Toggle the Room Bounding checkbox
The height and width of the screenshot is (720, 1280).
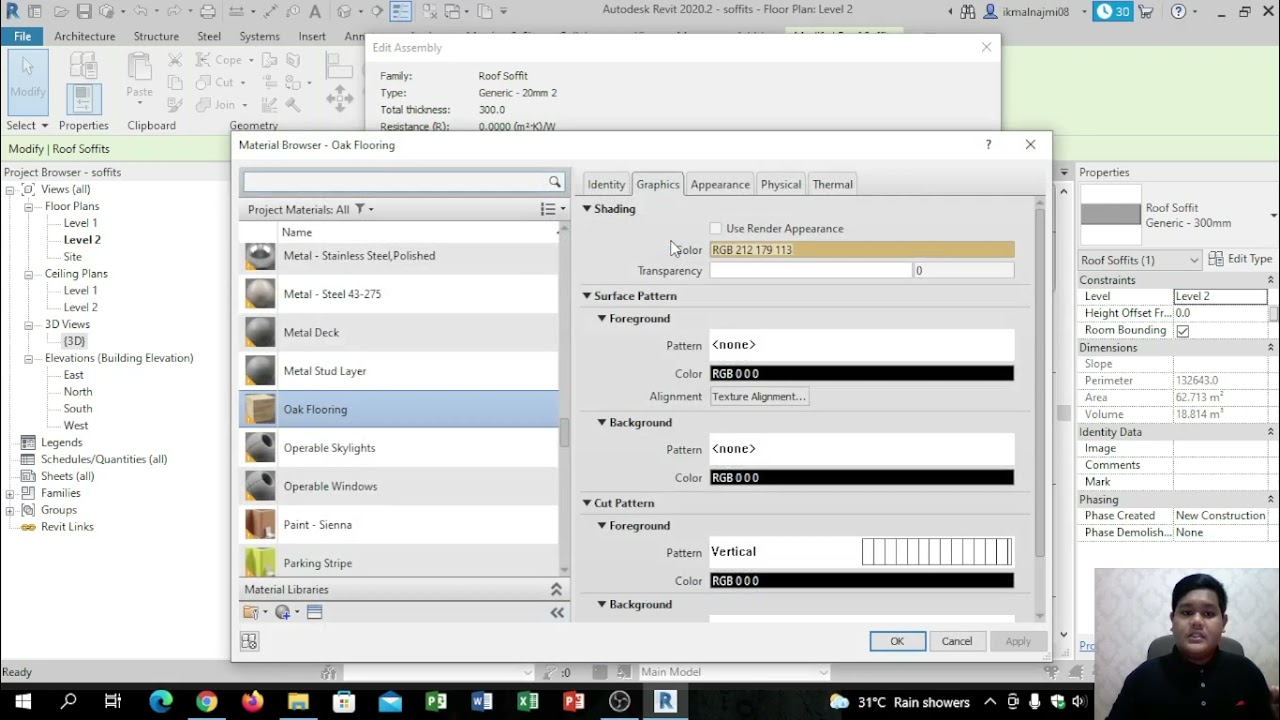[1182, 331]
